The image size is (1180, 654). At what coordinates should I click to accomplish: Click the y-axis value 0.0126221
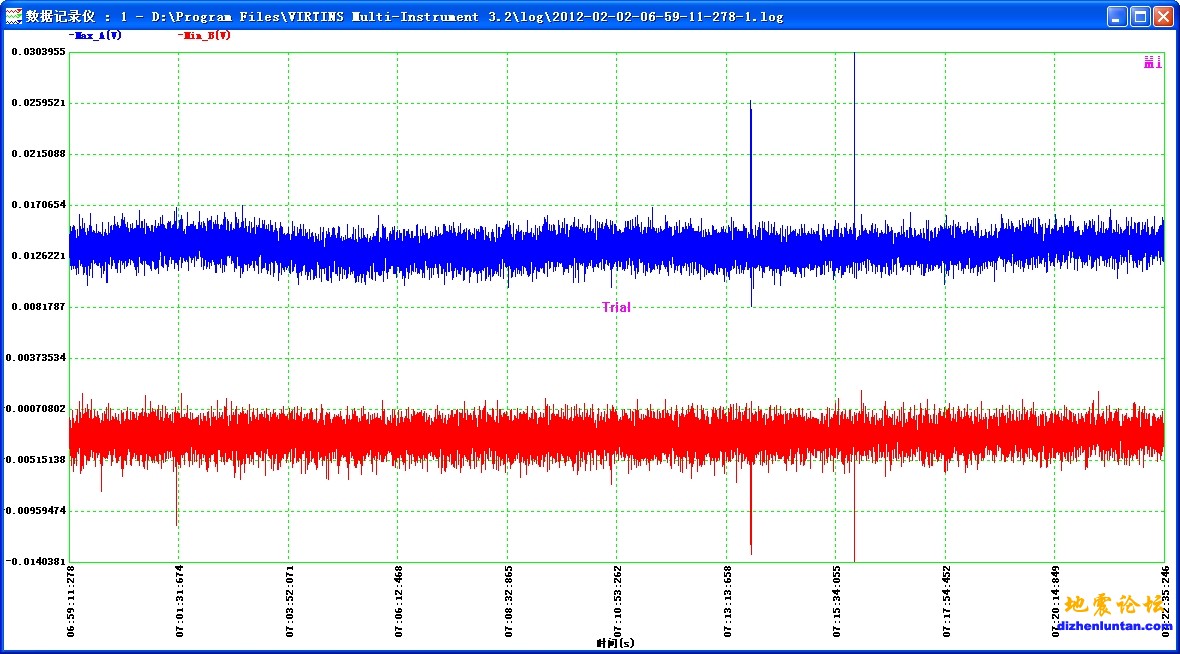click(38, 256)
